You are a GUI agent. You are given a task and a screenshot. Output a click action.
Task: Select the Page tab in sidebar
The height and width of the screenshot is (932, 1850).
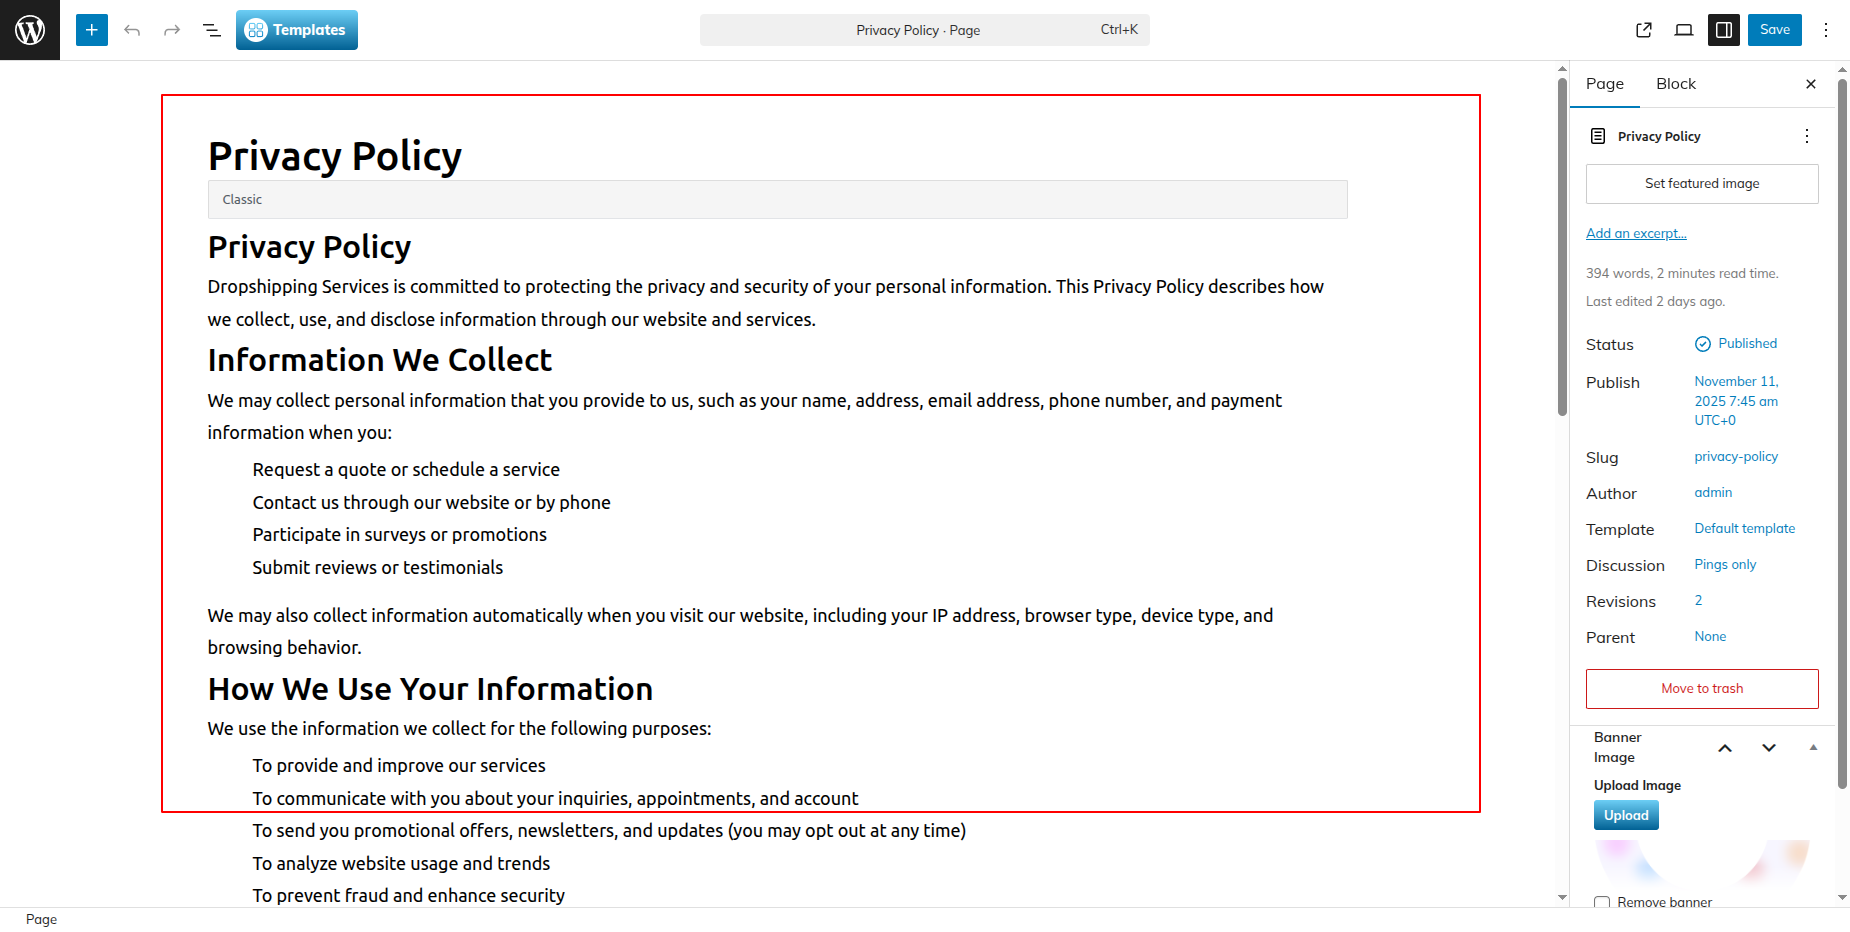tap(1604, 84)
